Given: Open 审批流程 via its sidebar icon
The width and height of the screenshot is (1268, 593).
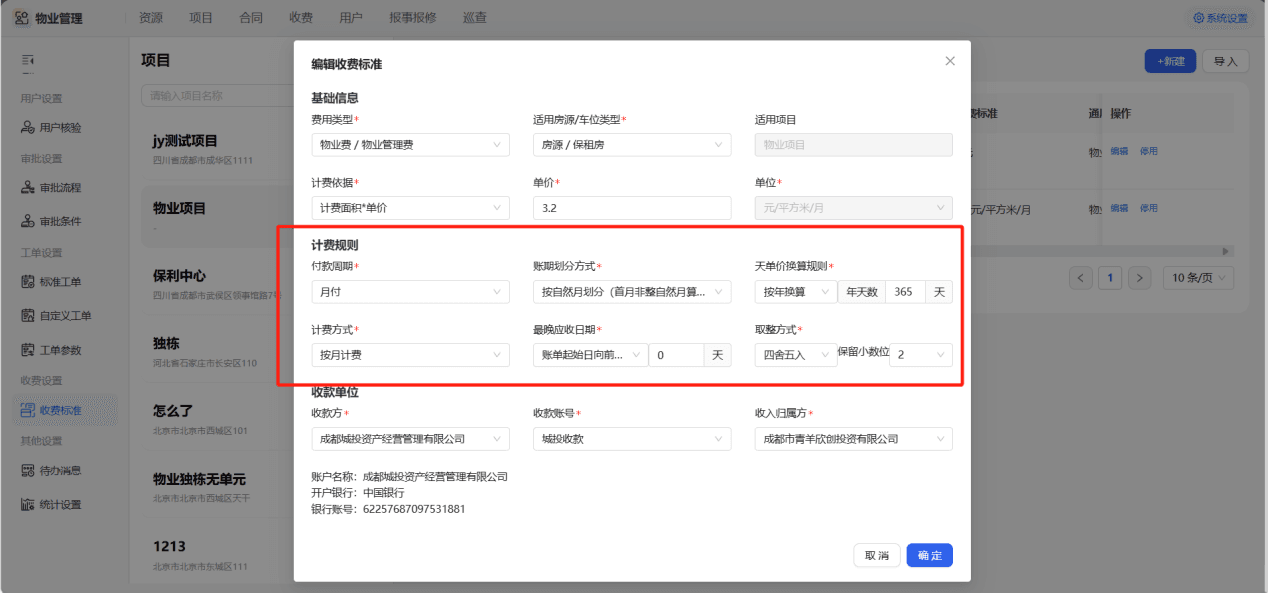Looking at the screenshot, I should (28, 188).
